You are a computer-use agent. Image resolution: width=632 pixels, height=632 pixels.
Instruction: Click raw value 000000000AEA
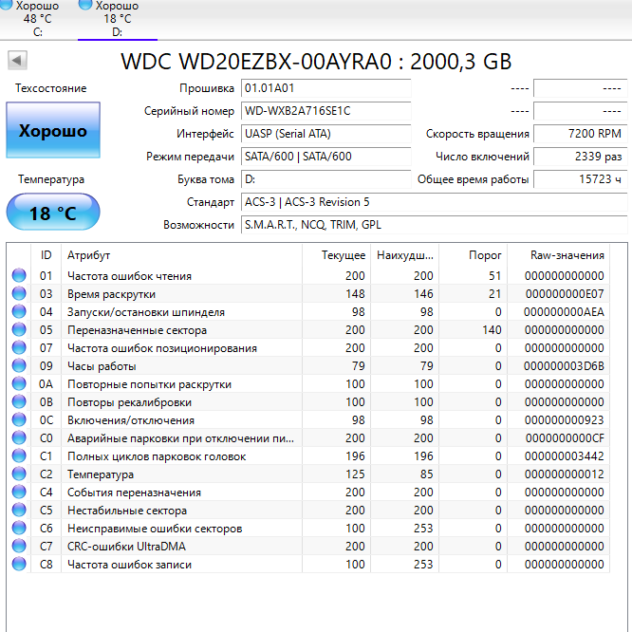(564, 312)
